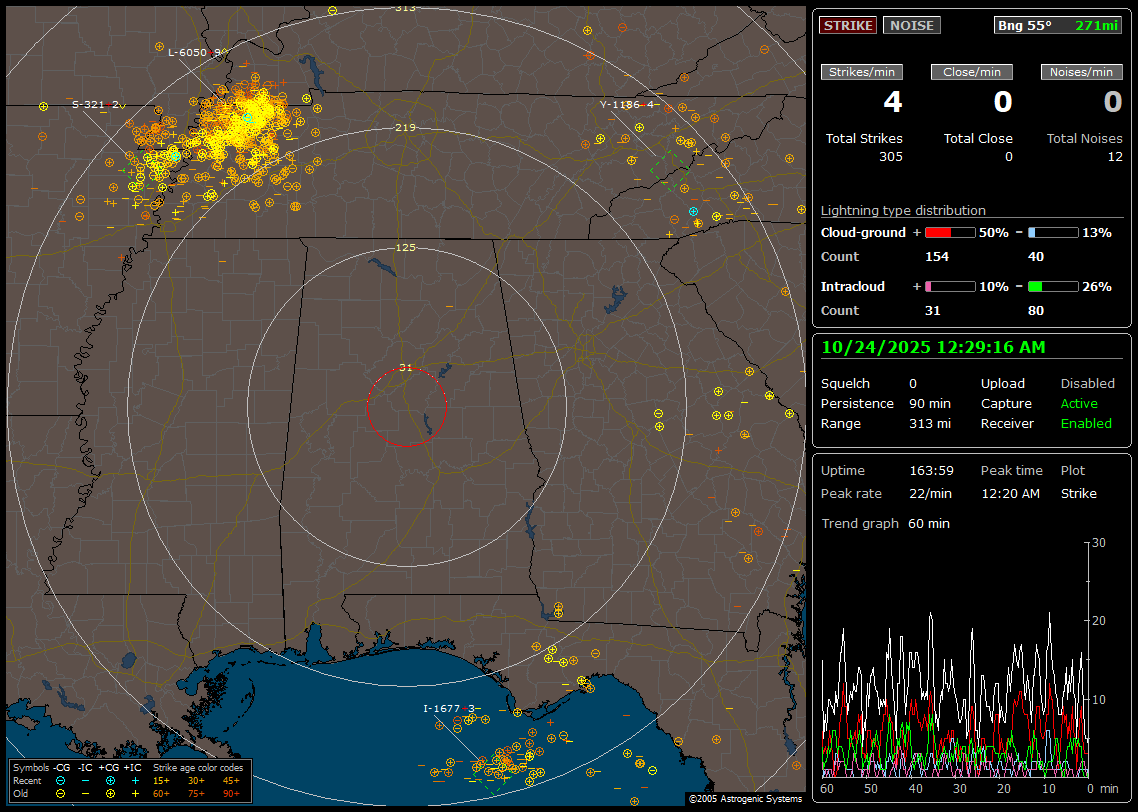Viewport: 1138px width, 812px height.
Task: Click the red STRIKE indicator
Action: tap(848, 25)
